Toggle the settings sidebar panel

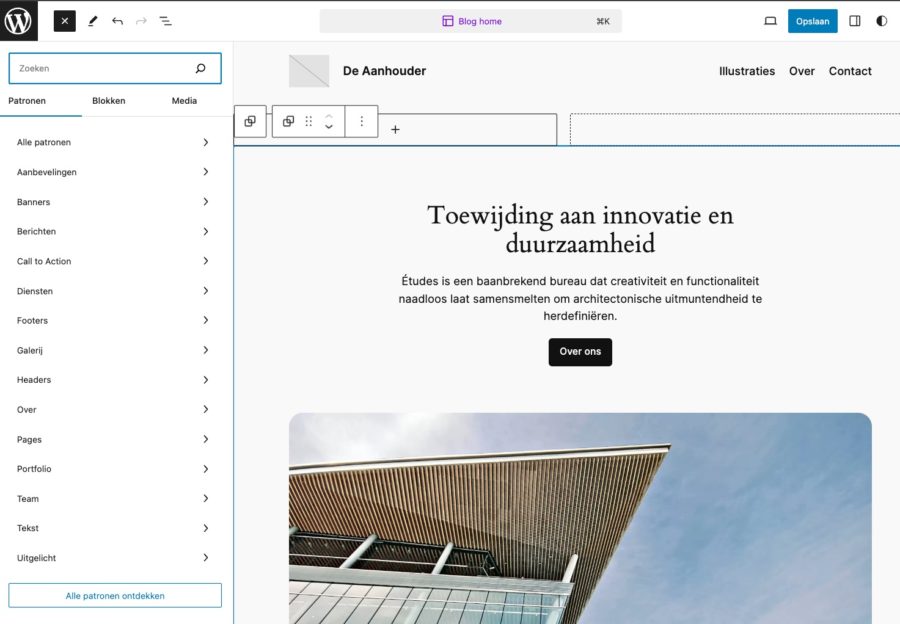click(855, 21)
